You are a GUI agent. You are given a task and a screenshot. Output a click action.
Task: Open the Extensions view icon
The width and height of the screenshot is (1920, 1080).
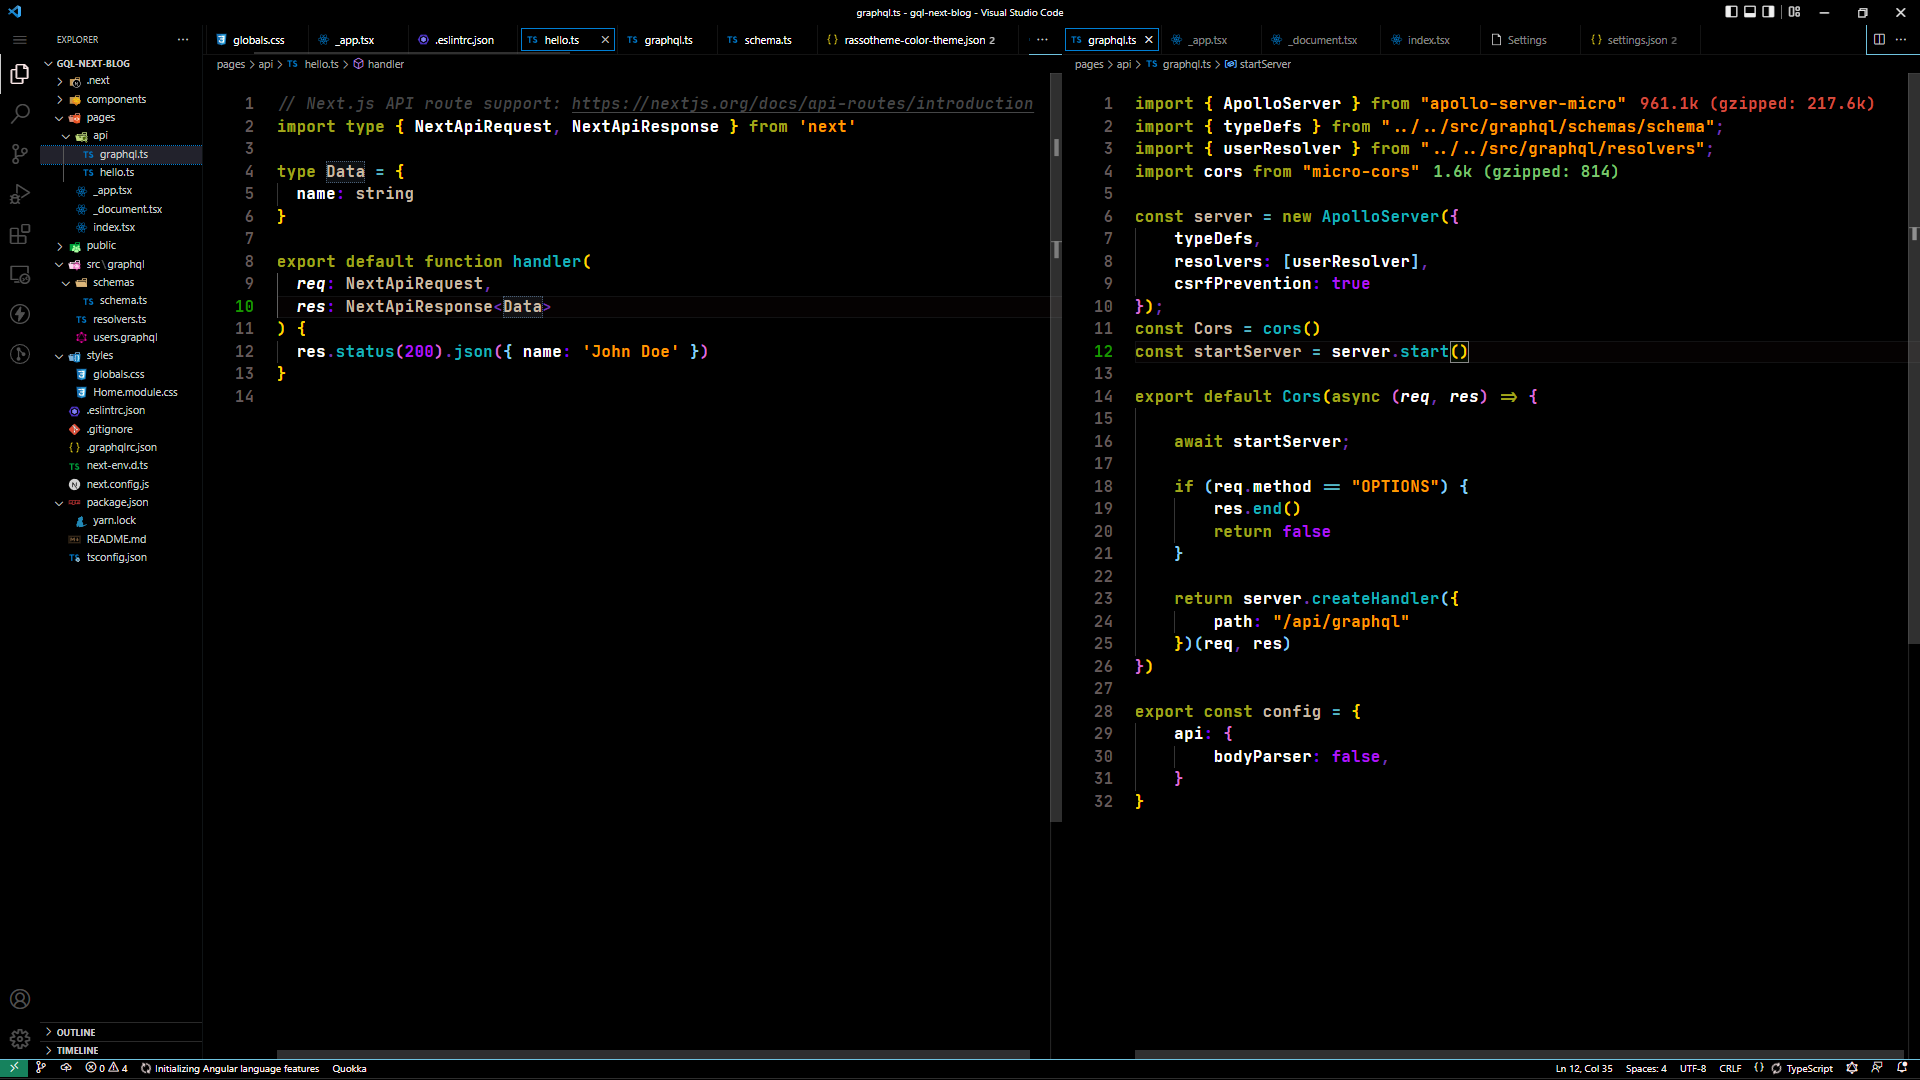click(x=20, y=235)
